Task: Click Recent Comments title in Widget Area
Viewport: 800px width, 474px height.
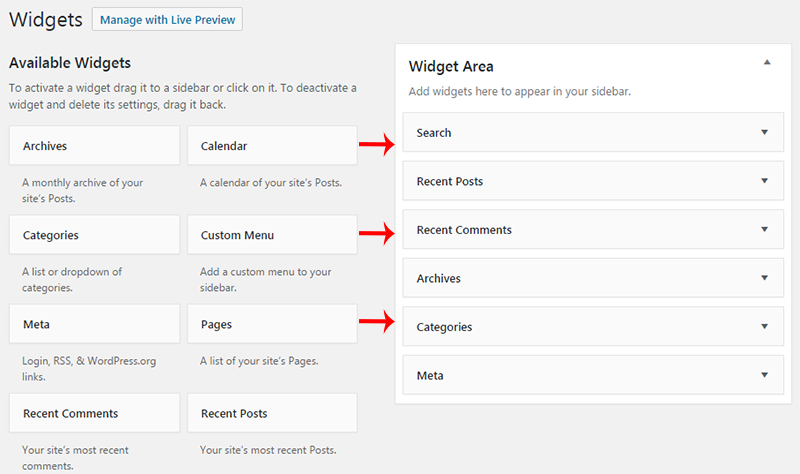Action: pos(464,230)
